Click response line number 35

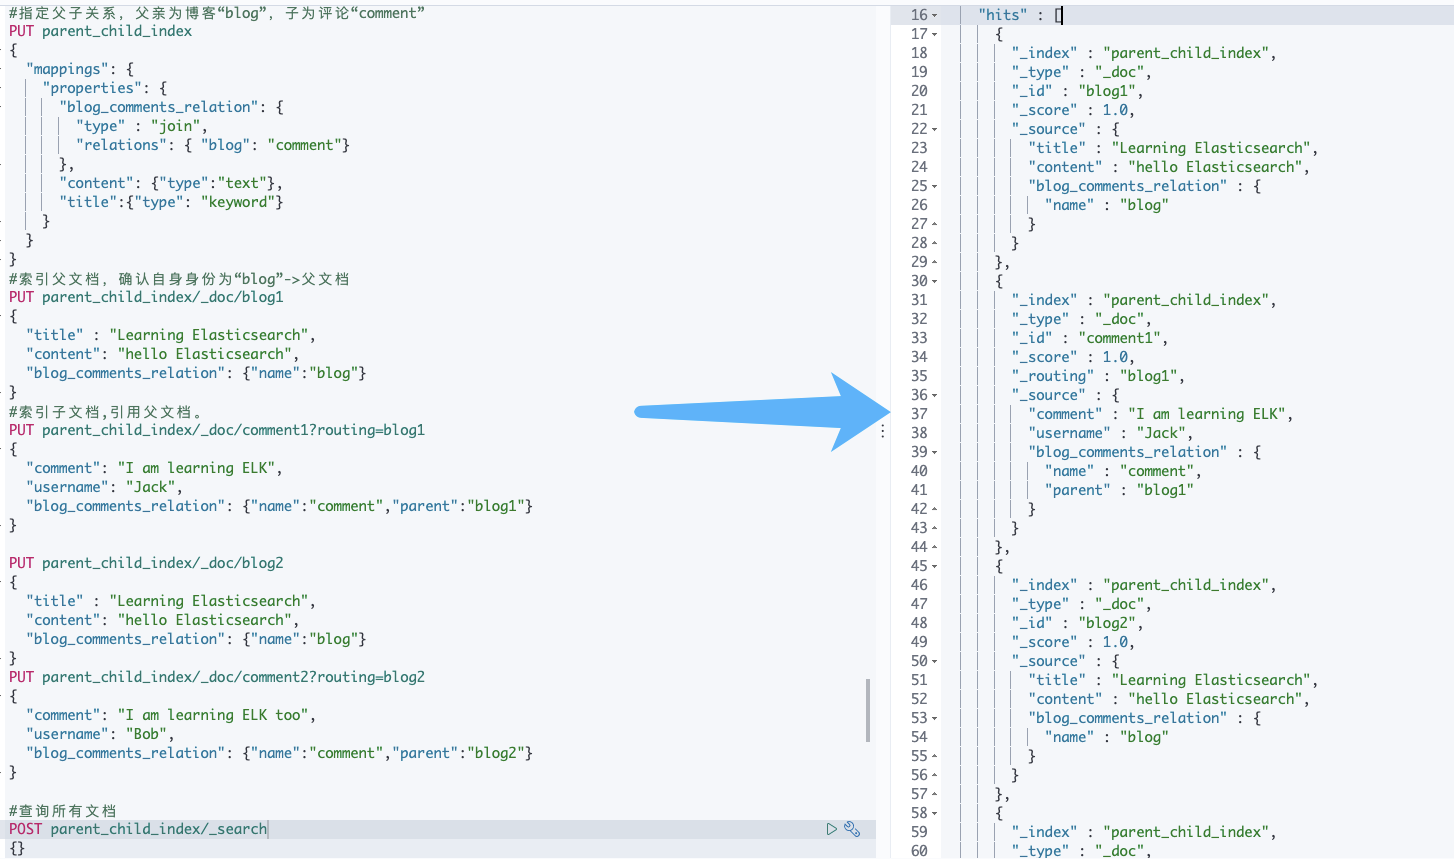[x=919, y=376]
